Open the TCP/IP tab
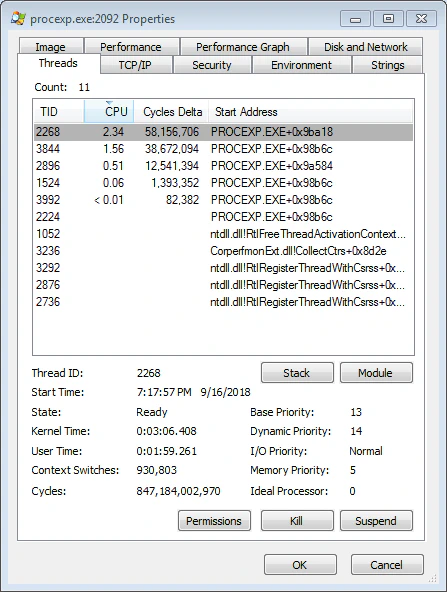Image resolution: width=447 pixels, height=592 pixels. pyautogui.click(x=135, y=65)
